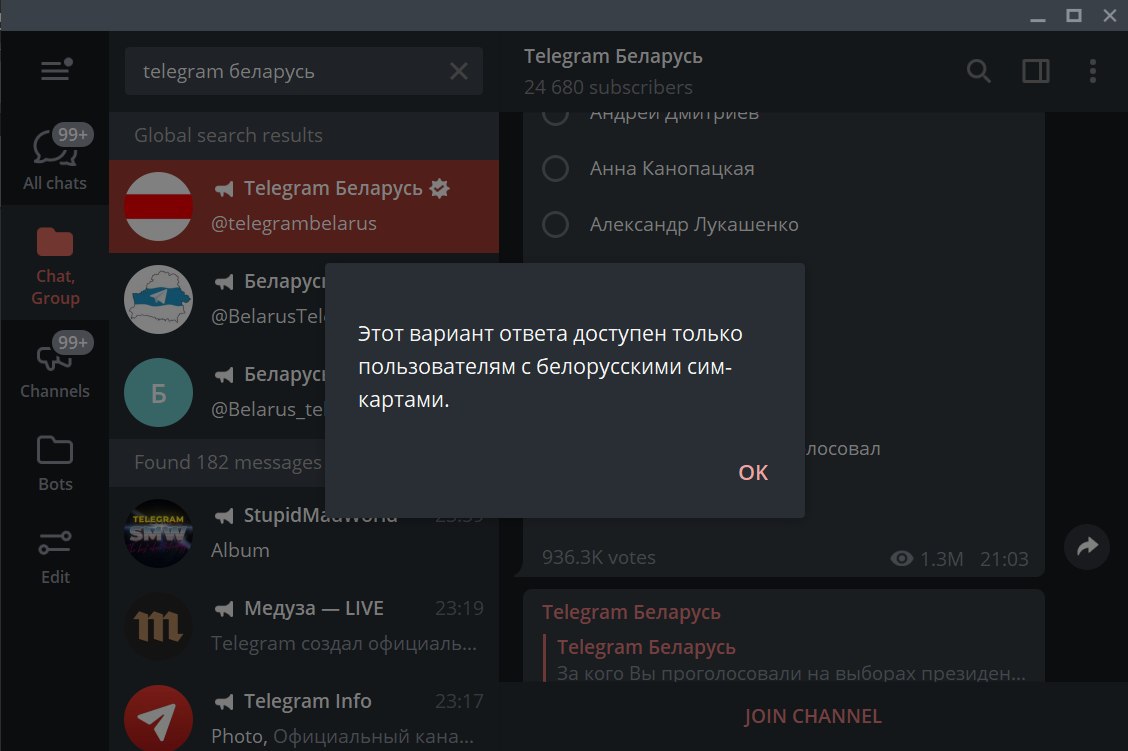The image size is (1128, 751).
Task: Click Telegram Беларусь sender name in message
Action: [631, 612]
